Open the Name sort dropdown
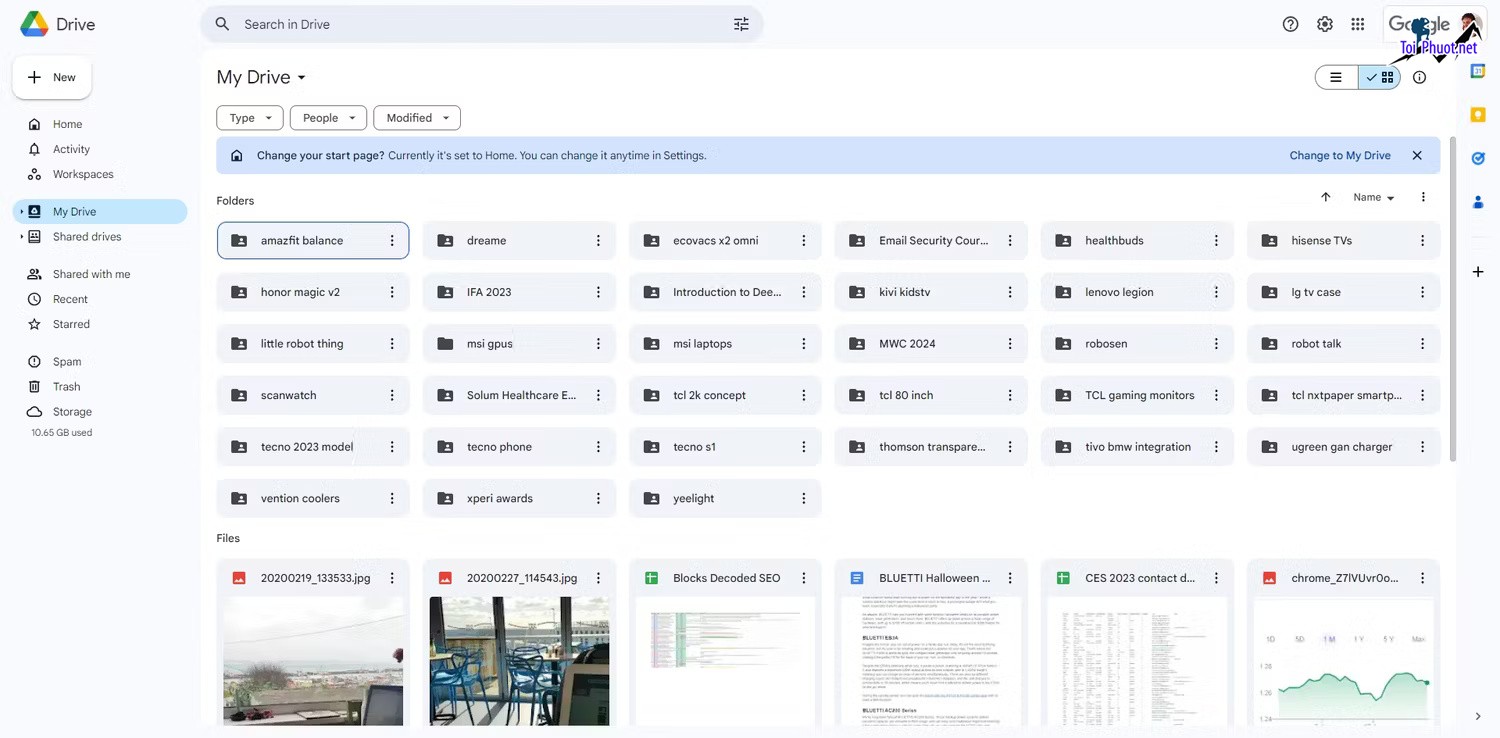 click(1373, 197)
